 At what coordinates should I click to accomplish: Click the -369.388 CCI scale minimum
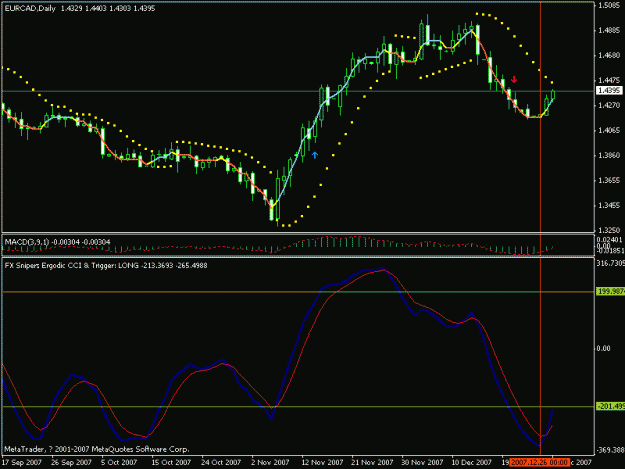pyautogui.click(x=610, y=450)
